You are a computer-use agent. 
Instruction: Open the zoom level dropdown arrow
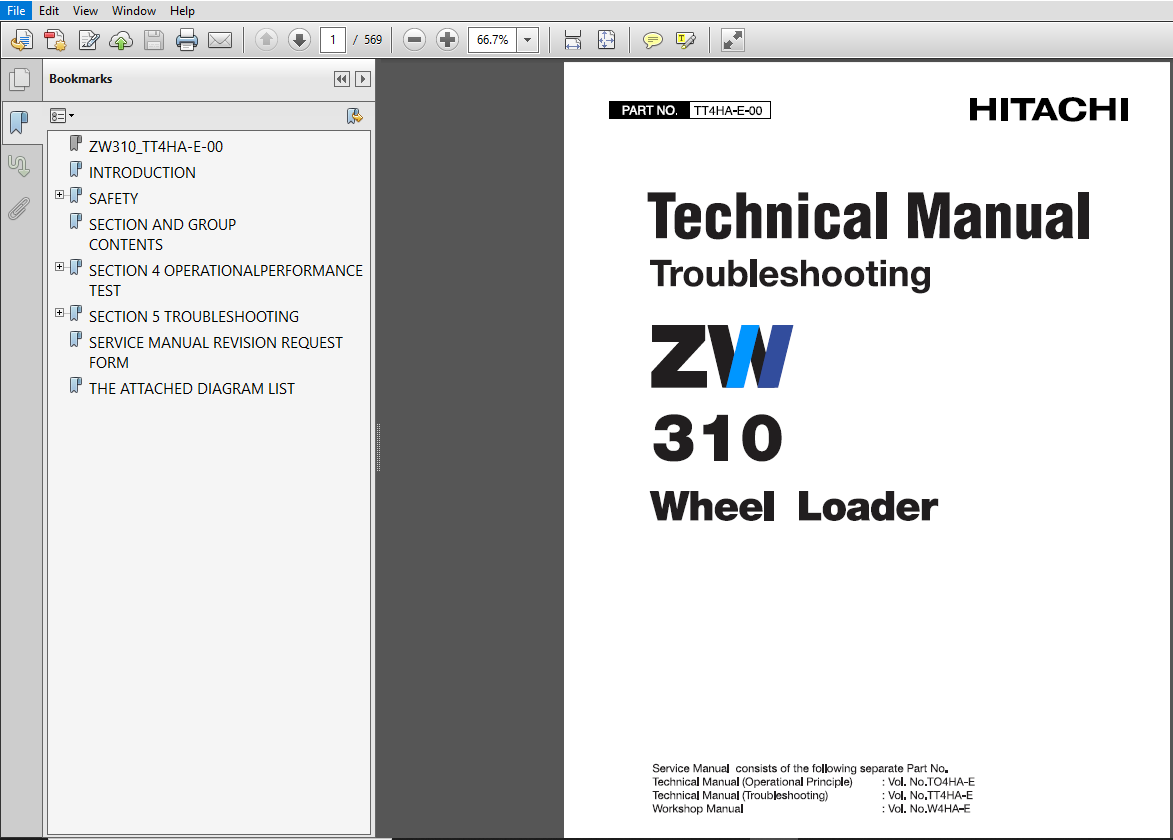[527, 40]
